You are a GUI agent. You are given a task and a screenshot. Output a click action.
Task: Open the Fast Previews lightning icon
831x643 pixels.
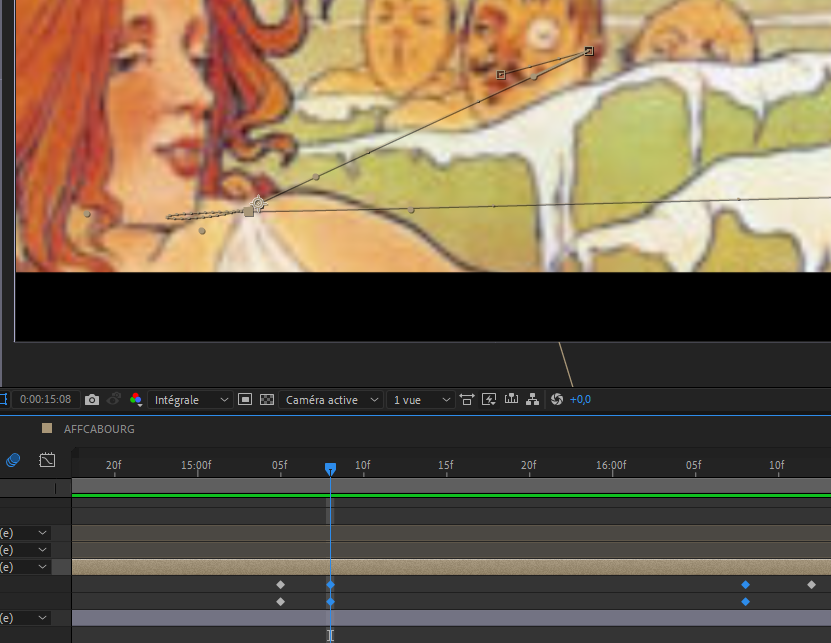click(x=489, y=399)
